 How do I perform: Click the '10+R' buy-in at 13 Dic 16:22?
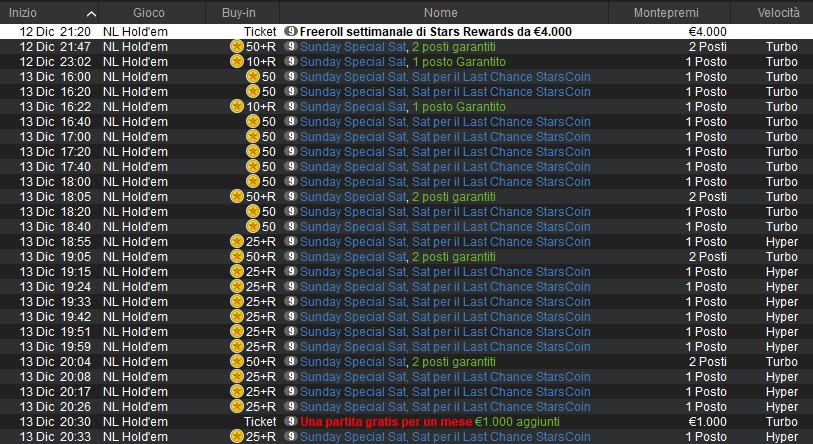coord(261,107)
